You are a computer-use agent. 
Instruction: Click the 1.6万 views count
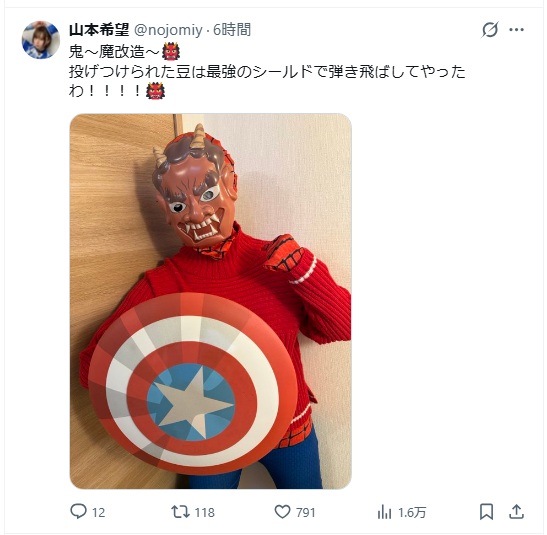click(412, 512)
